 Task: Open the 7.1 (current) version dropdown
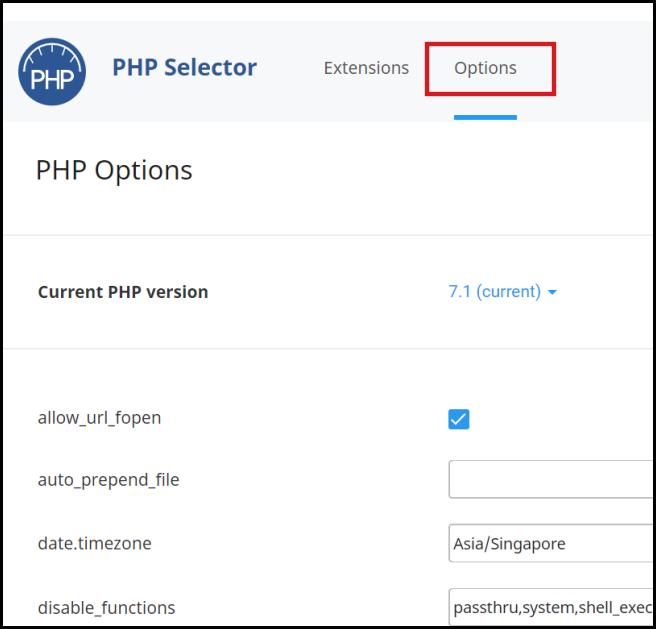click(x=502, y=291)
